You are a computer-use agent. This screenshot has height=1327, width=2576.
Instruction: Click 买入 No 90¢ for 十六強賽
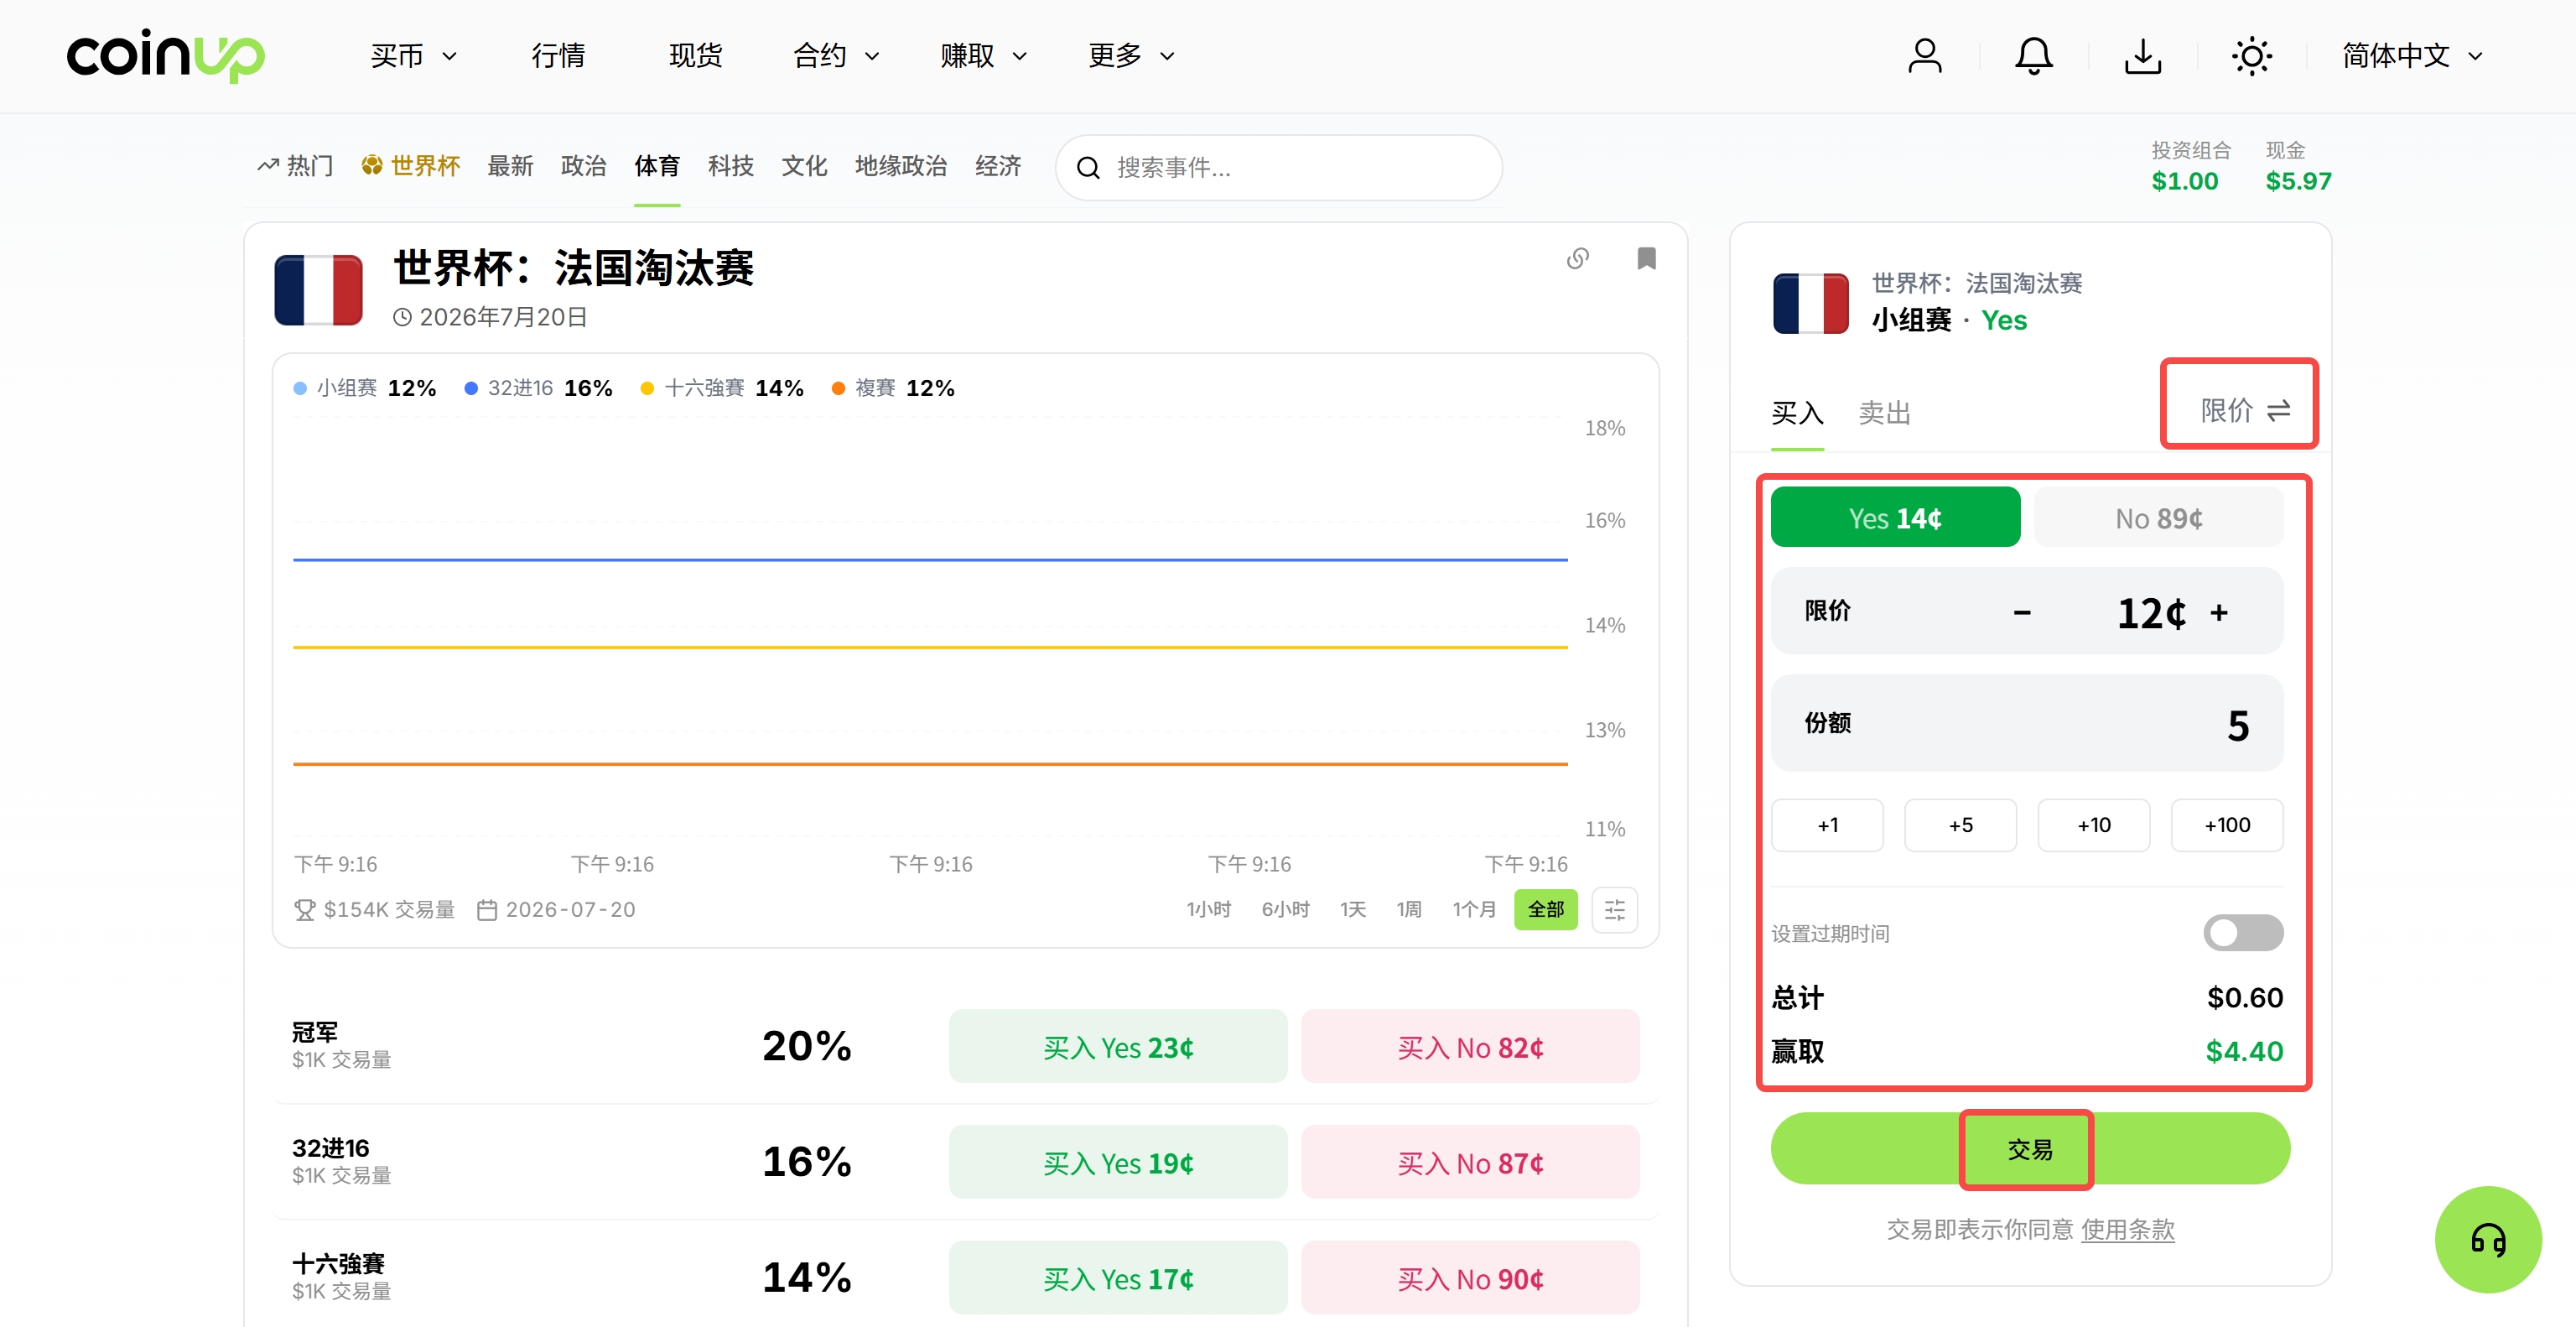click(1470, 1279)
